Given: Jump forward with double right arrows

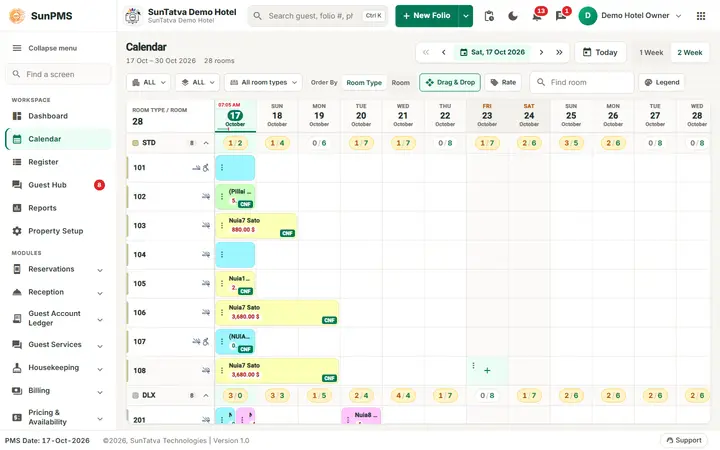Looking at the screenshot, I should click(559, 52).
